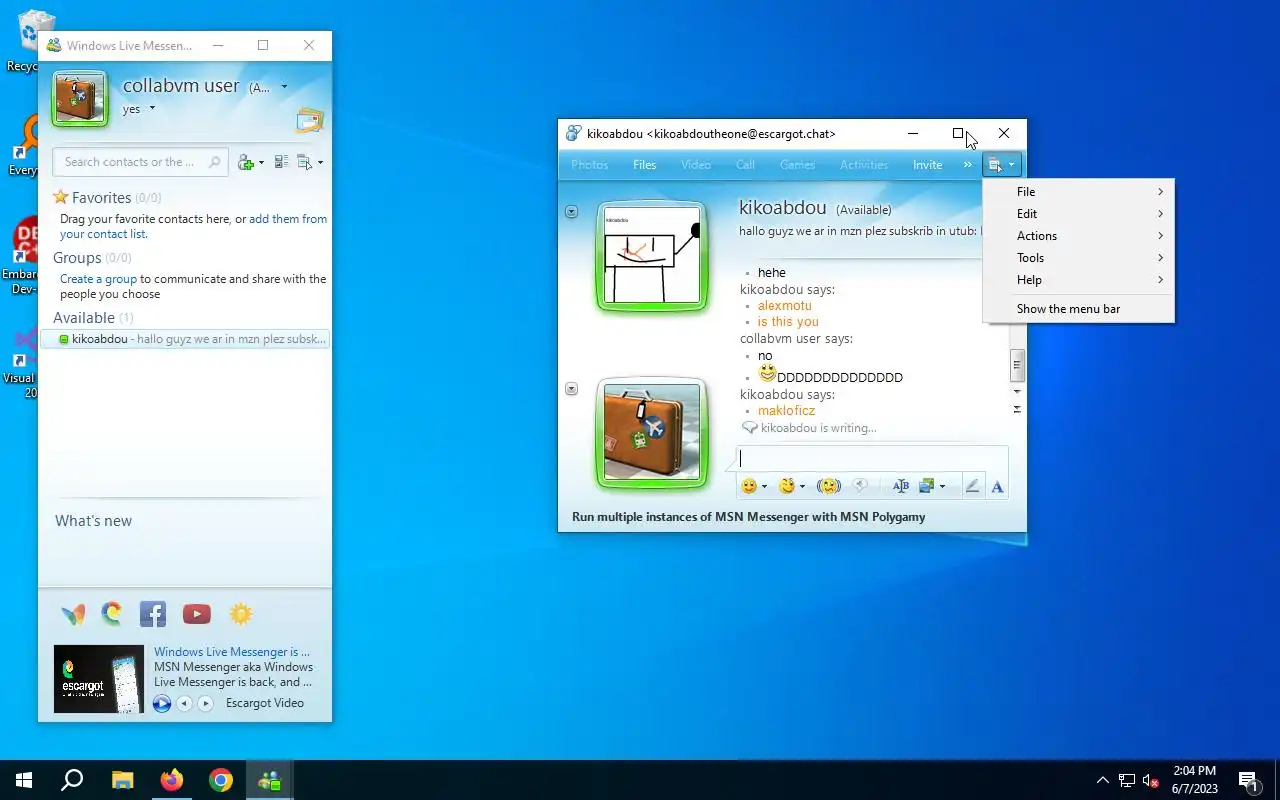Expand the add contact dropdown arrow
Image resolution: width=1280 pixels, height=800 pixels.
pyautogui.click(x=261, y=163)
